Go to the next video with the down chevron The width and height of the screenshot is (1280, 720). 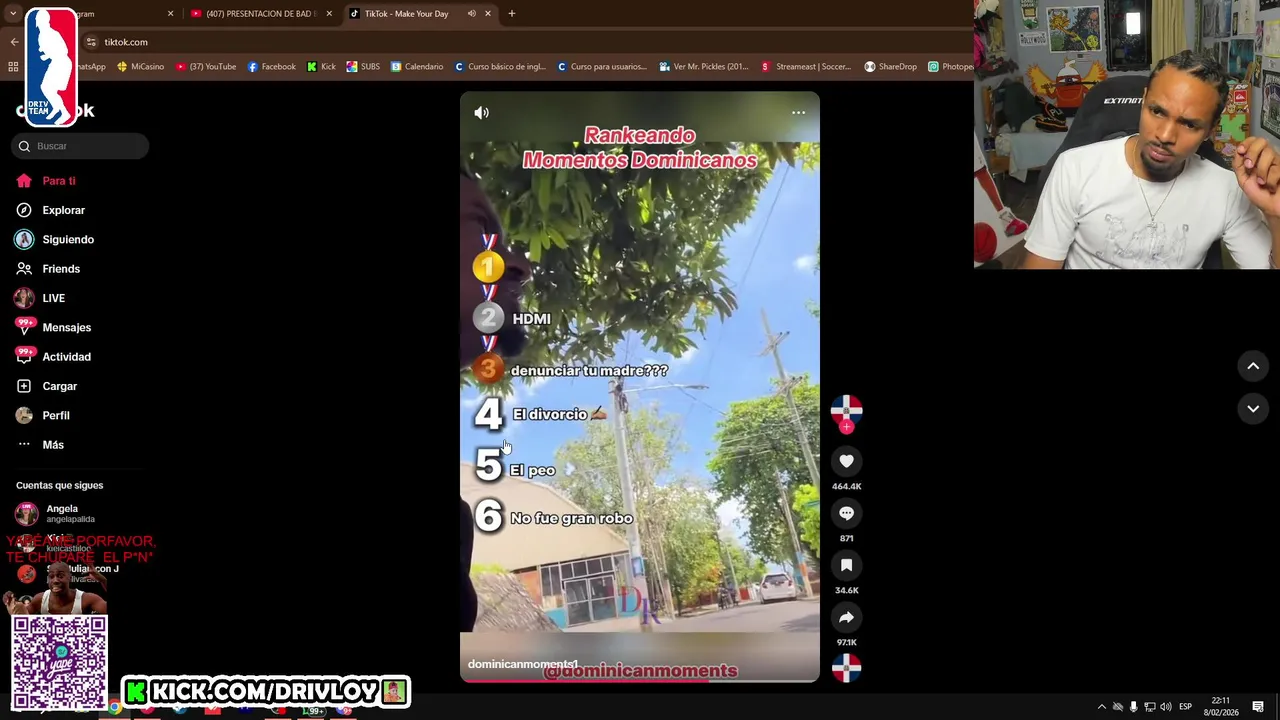1253,408
